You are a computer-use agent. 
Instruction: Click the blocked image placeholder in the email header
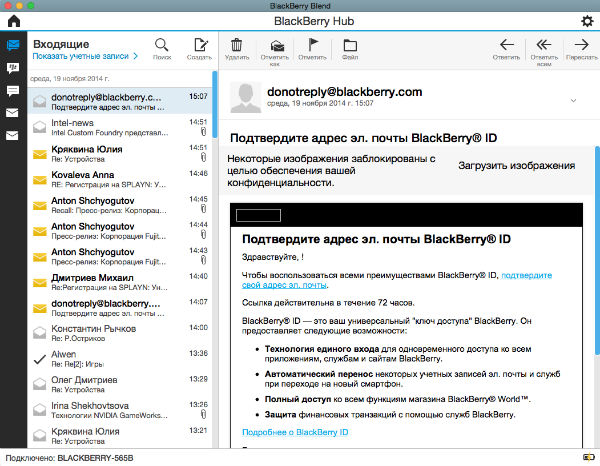pyautogui.click(x=258, y=215)
